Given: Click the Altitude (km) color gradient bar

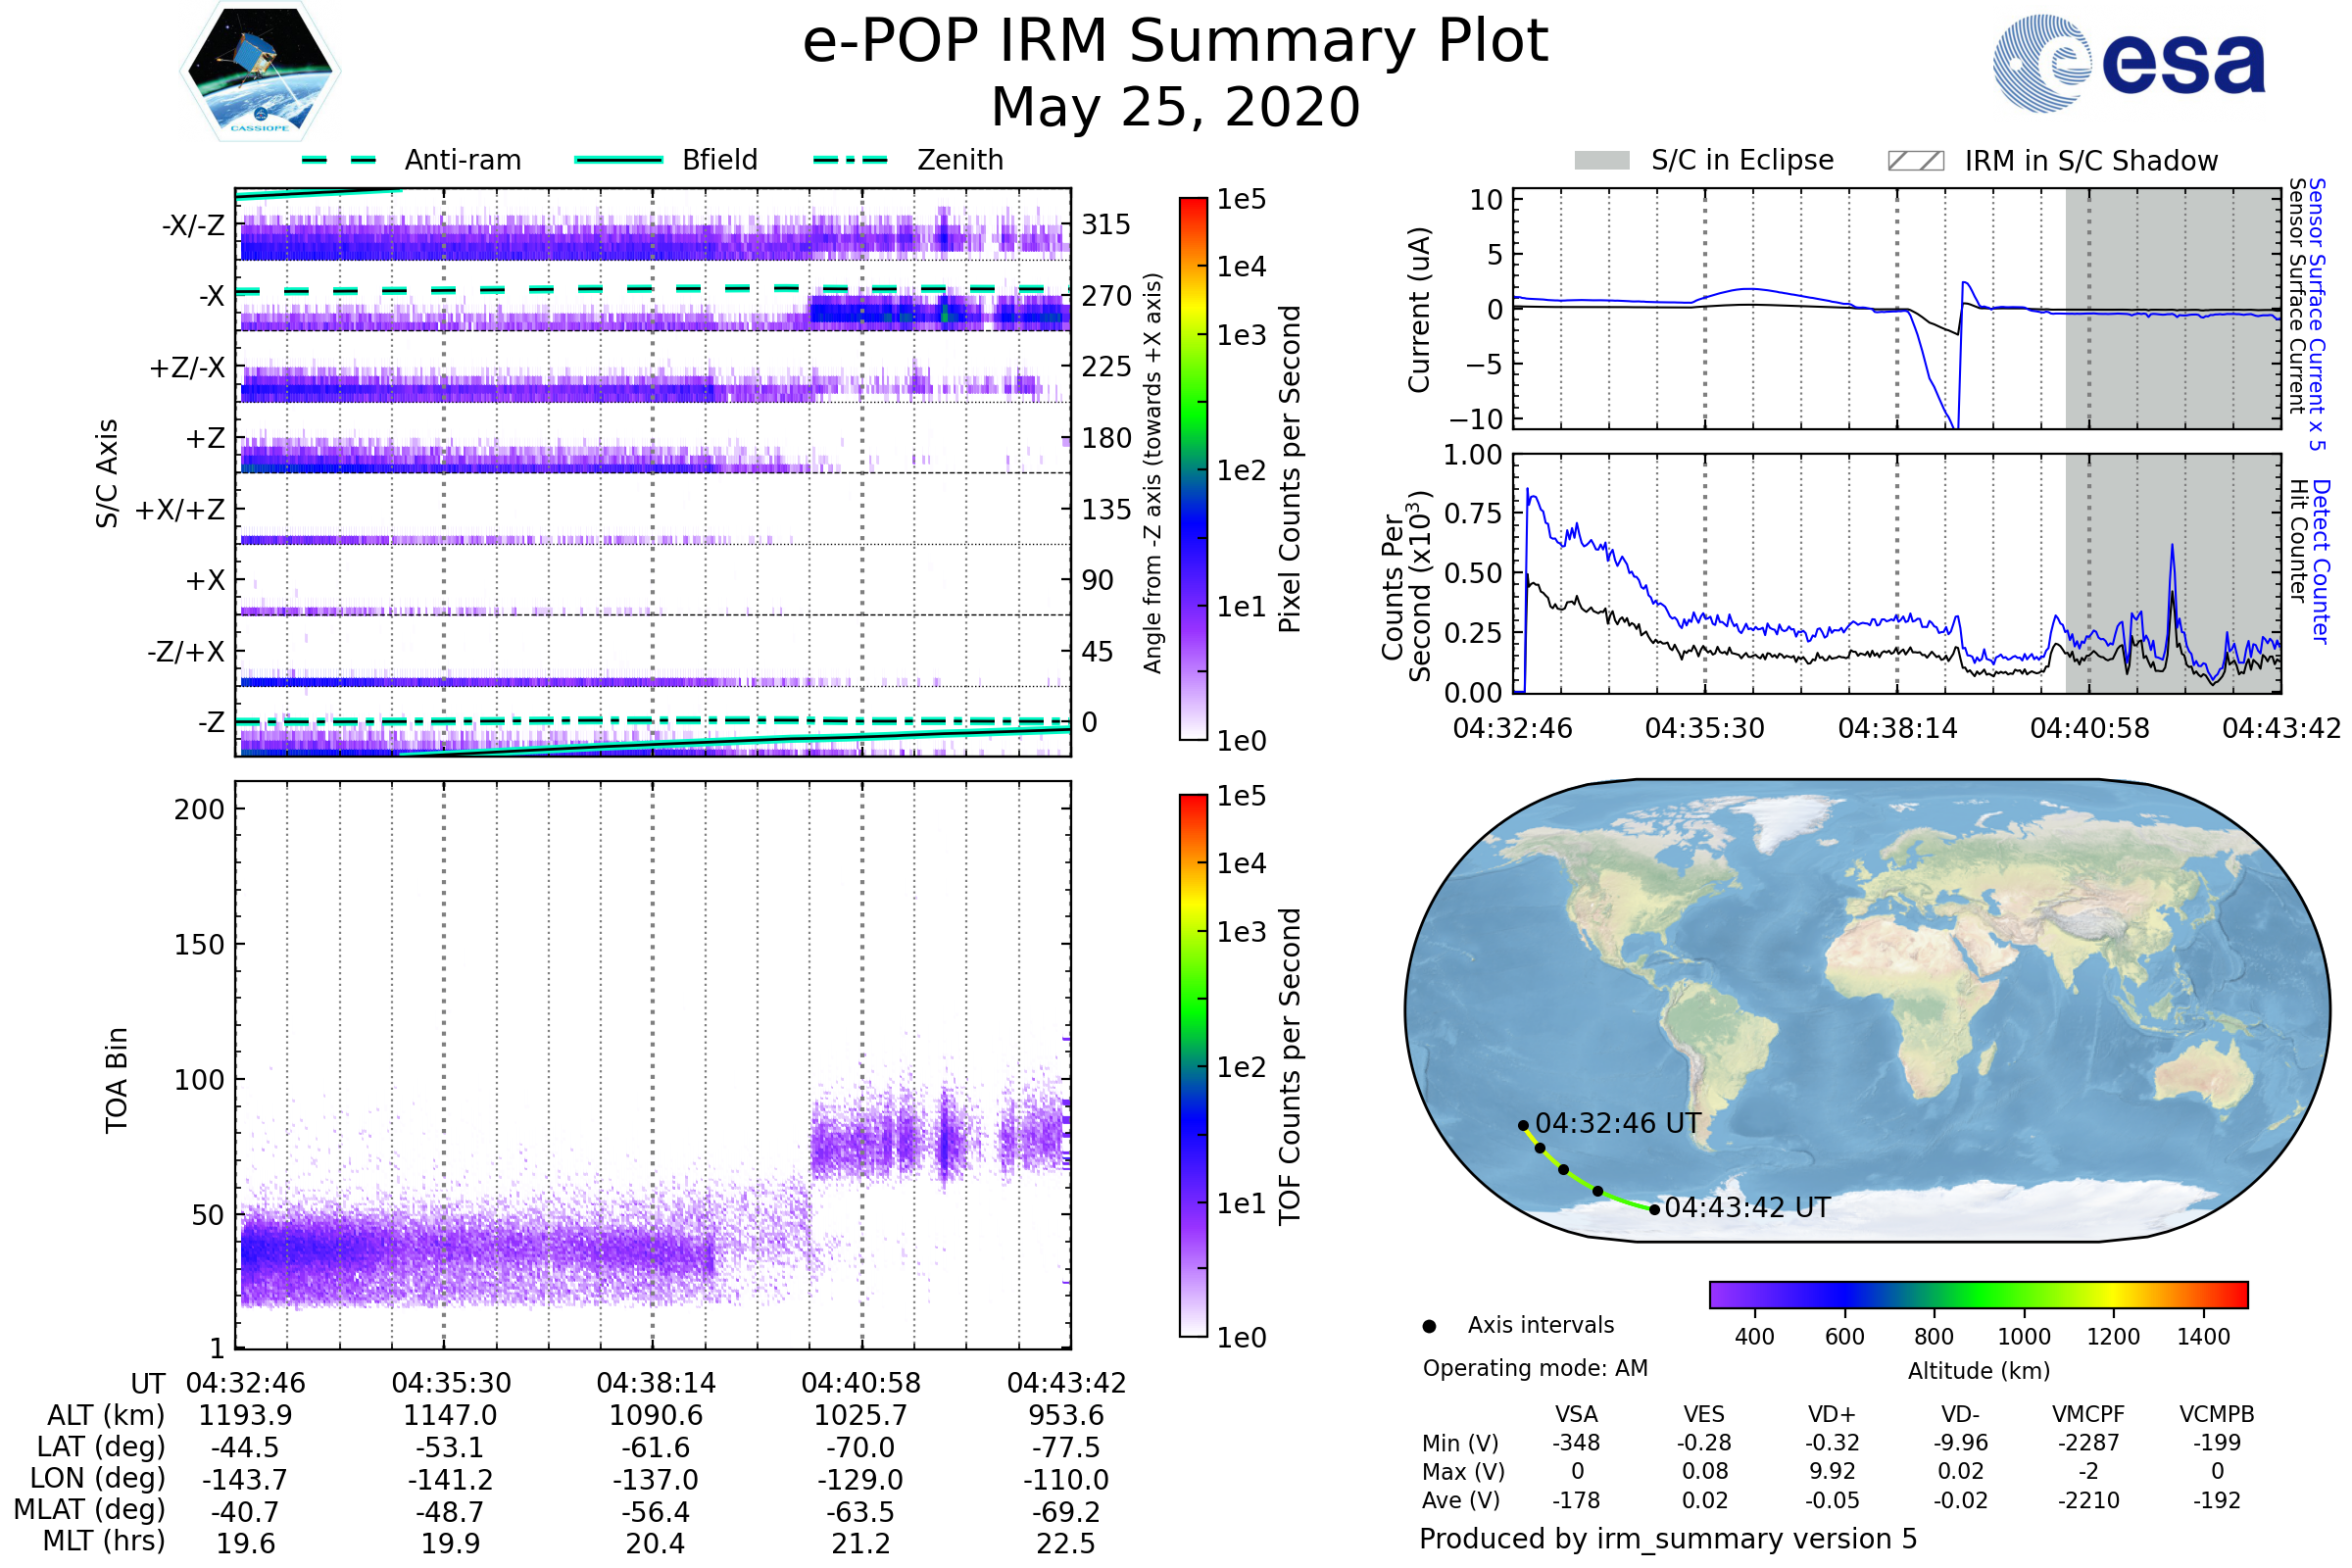Looking at the screenshot, I should 1978,1295.
